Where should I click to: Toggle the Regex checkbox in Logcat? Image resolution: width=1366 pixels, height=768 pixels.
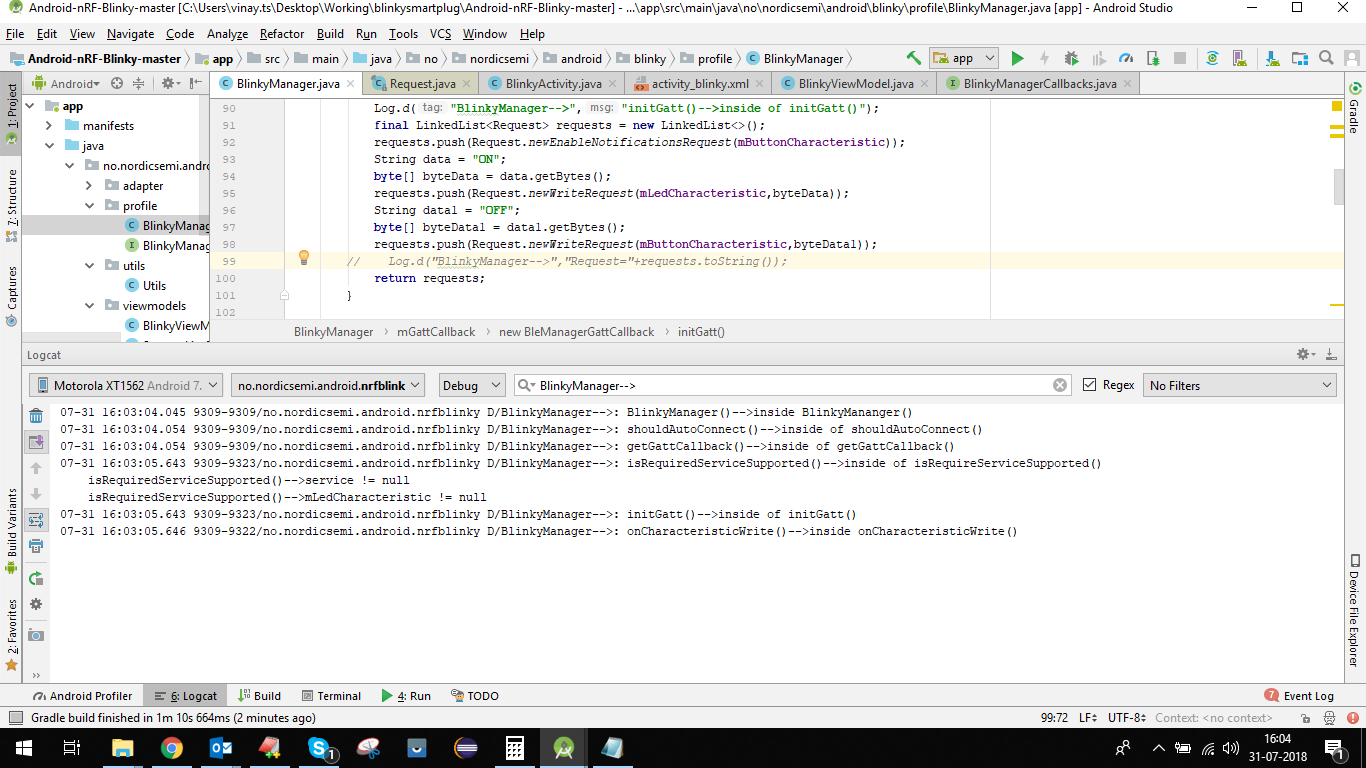pyautogui.click(x=1090, y=384)
